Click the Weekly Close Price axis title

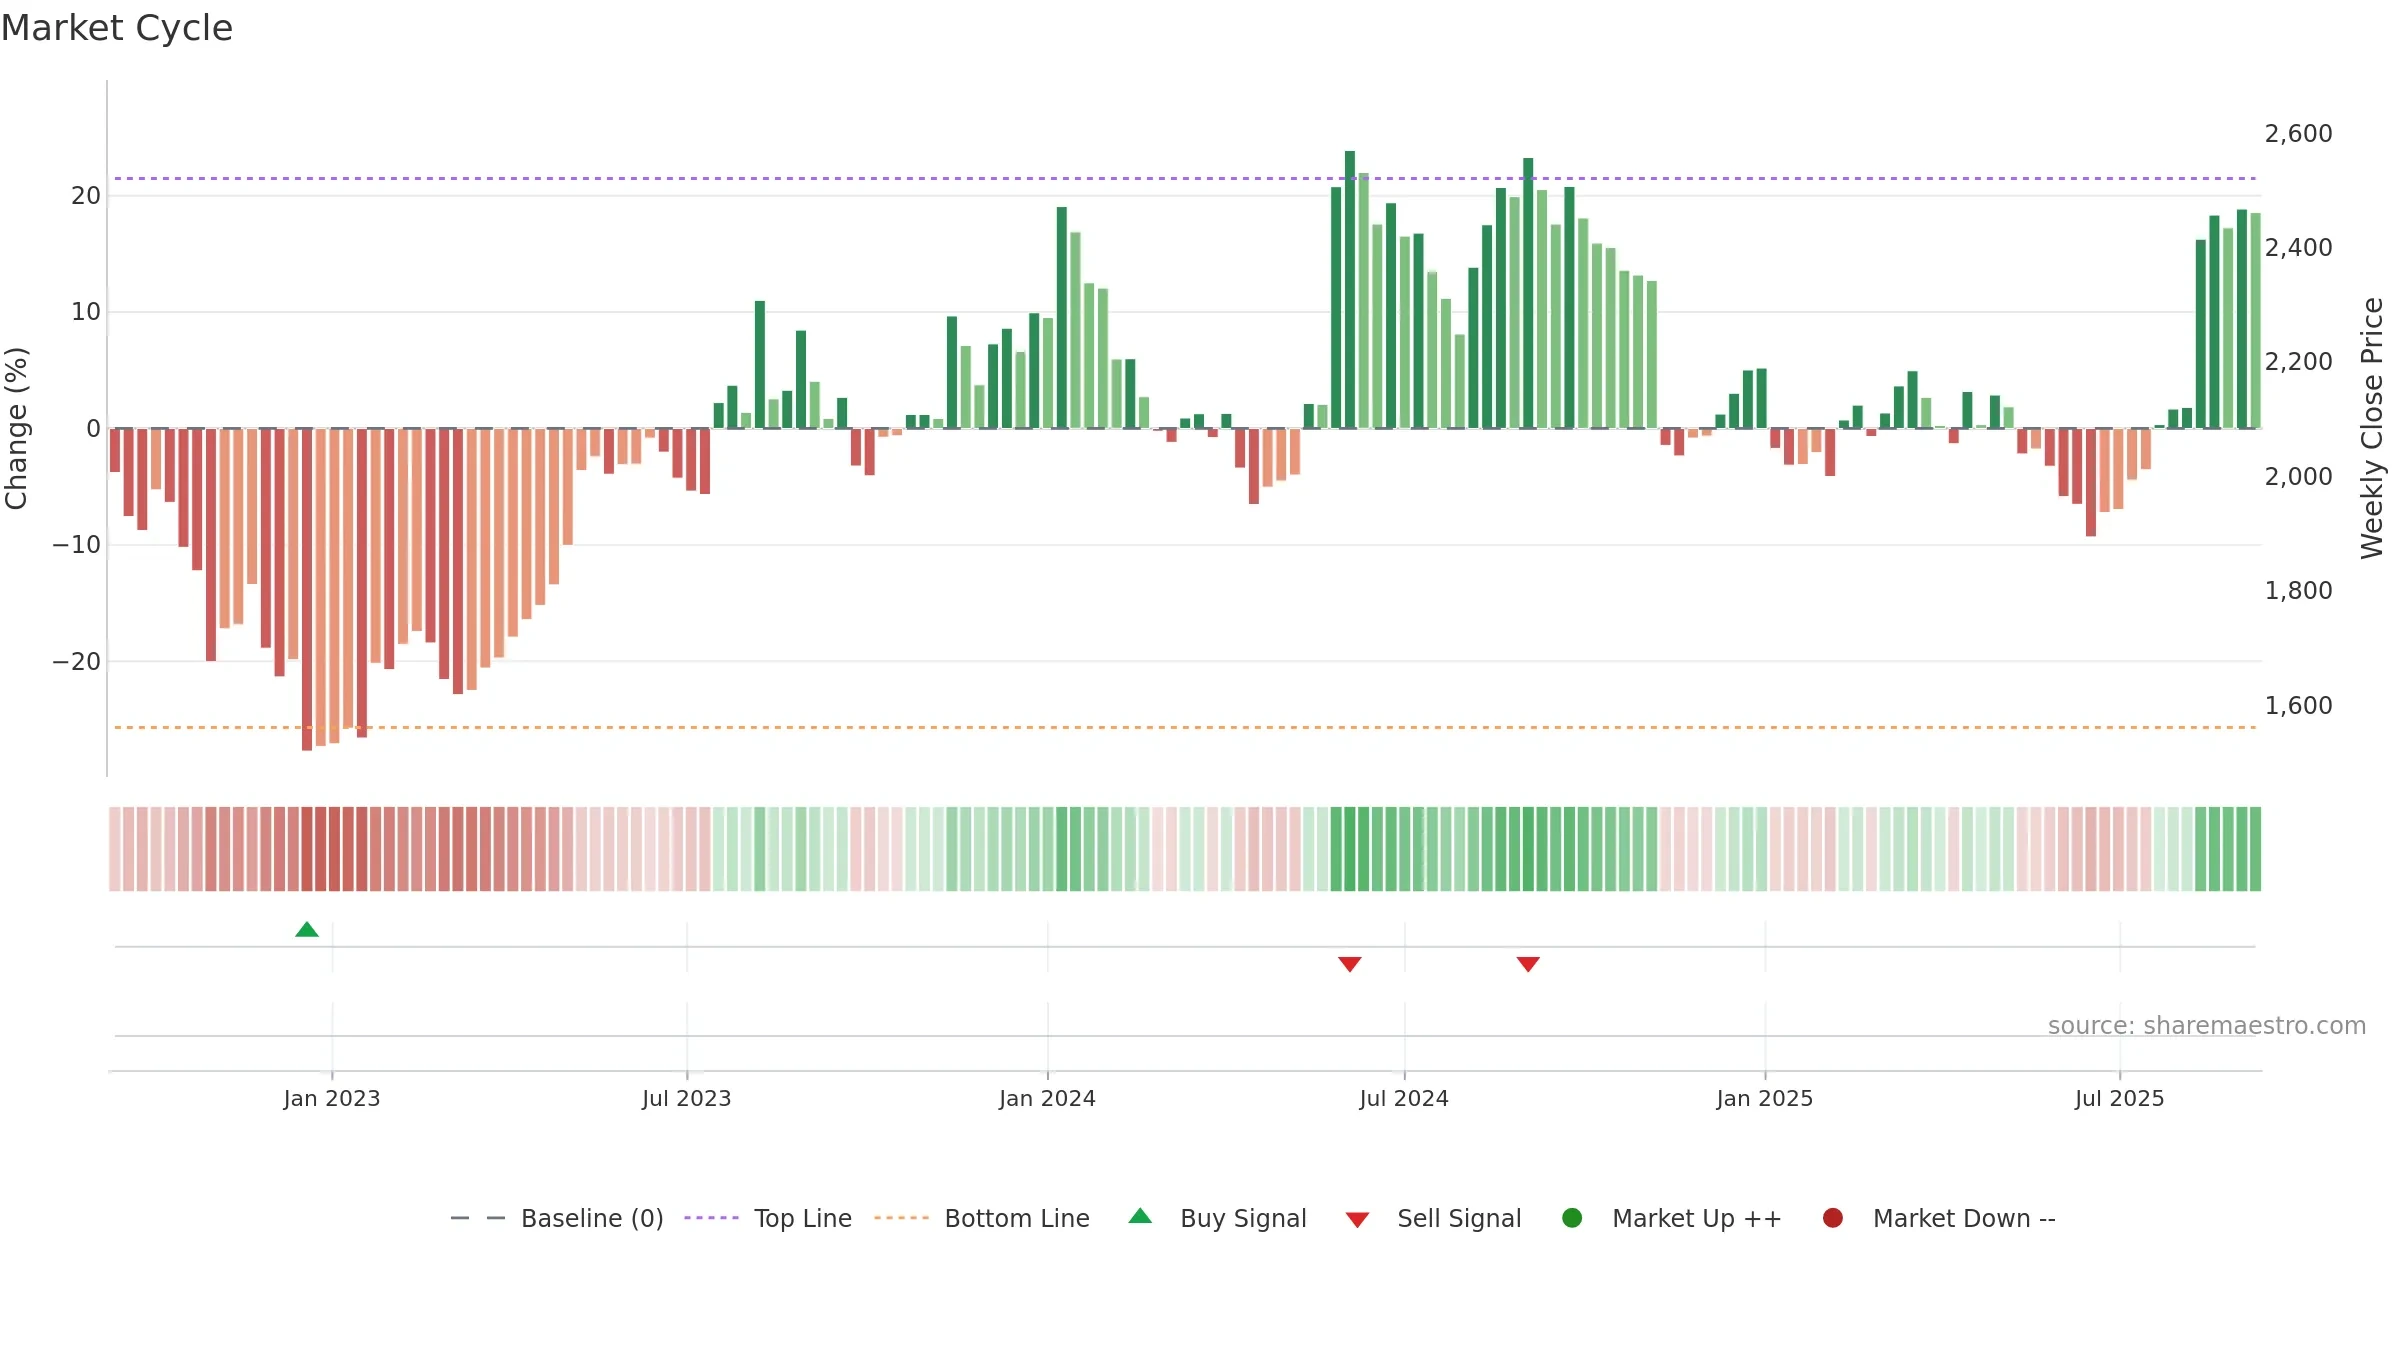(x=2372, y=428)
